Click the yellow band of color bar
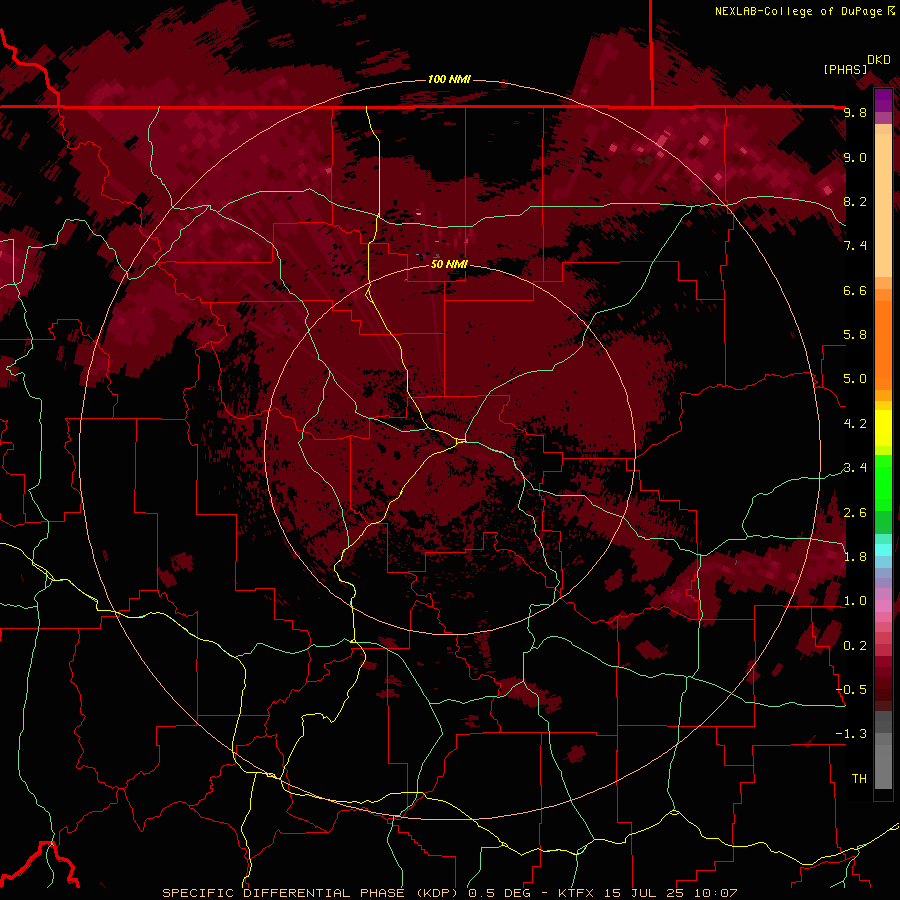The image size is (900, 900). pos(883,428)
